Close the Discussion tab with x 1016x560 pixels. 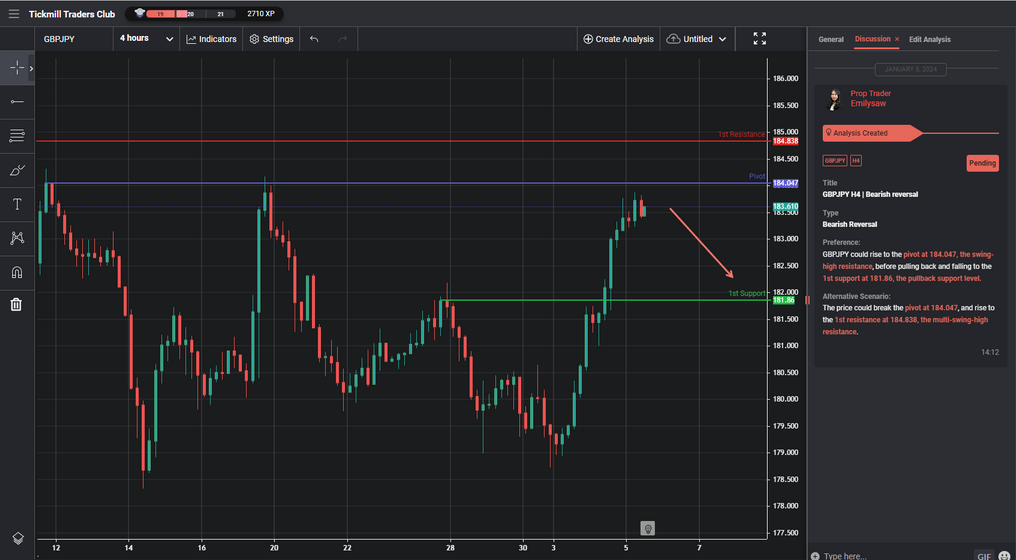[x=897, y=40]
